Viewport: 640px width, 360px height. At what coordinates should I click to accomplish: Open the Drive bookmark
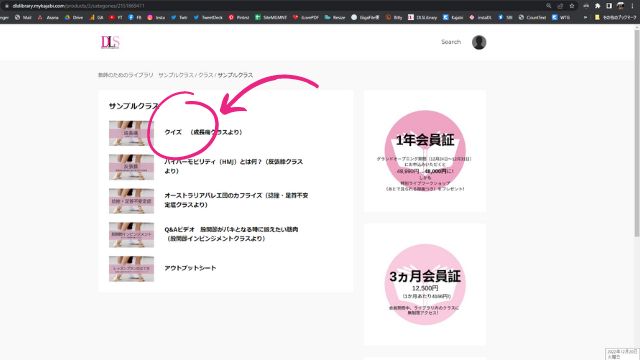(x=74, y=18)
